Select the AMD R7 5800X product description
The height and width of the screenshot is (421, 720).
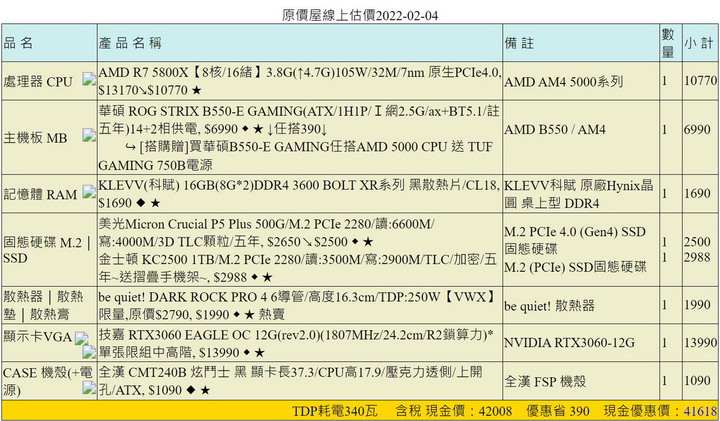pyautogui.click(x=299, y=81)
